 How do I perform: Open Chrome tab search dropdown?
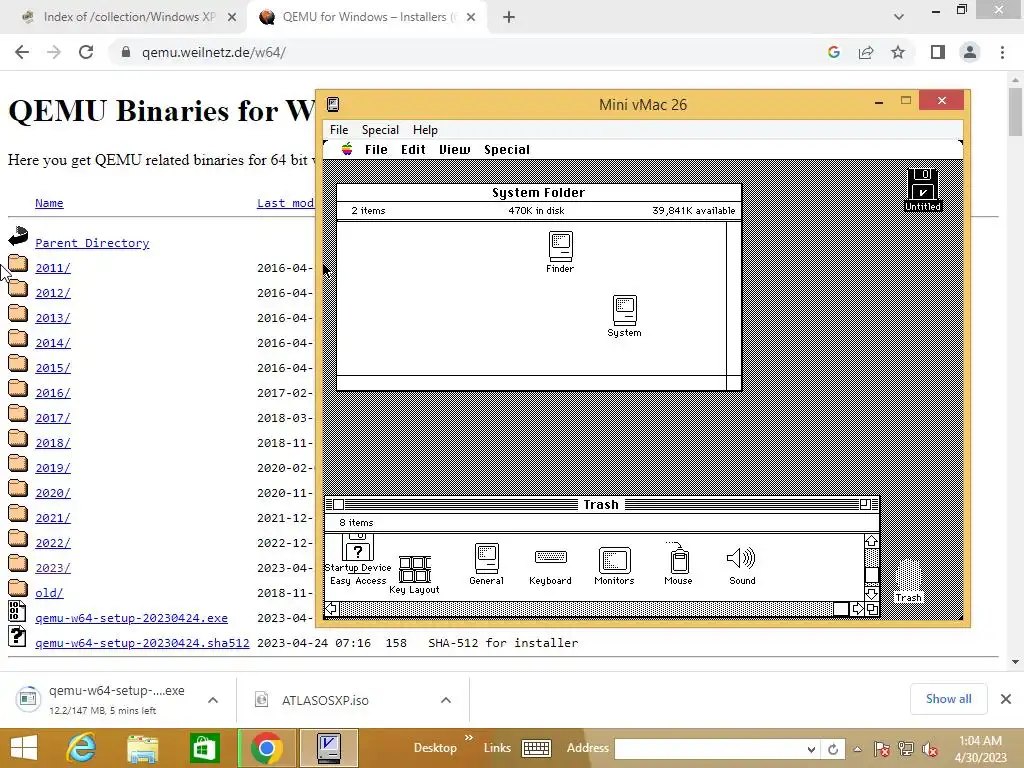coord(899,17)
